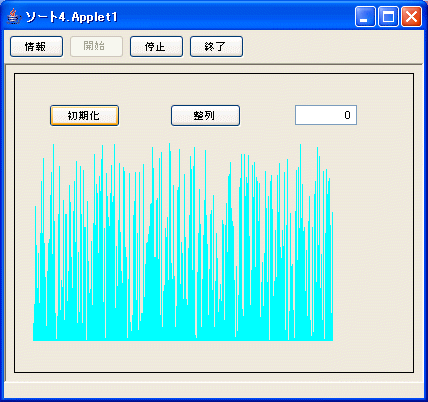Close the ソート4.Applet1 window

point(411,17)
